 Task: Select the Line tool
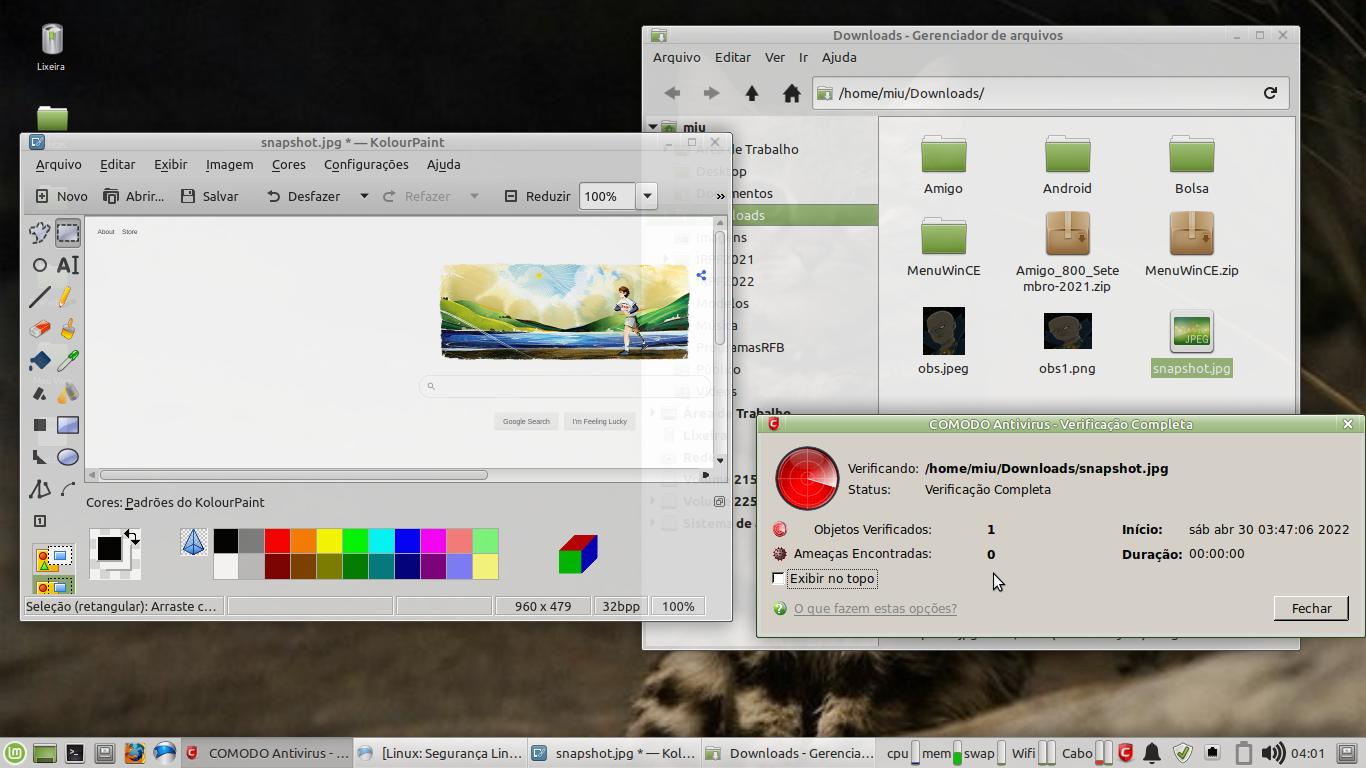pyautogui.click(x=39, y=297)
